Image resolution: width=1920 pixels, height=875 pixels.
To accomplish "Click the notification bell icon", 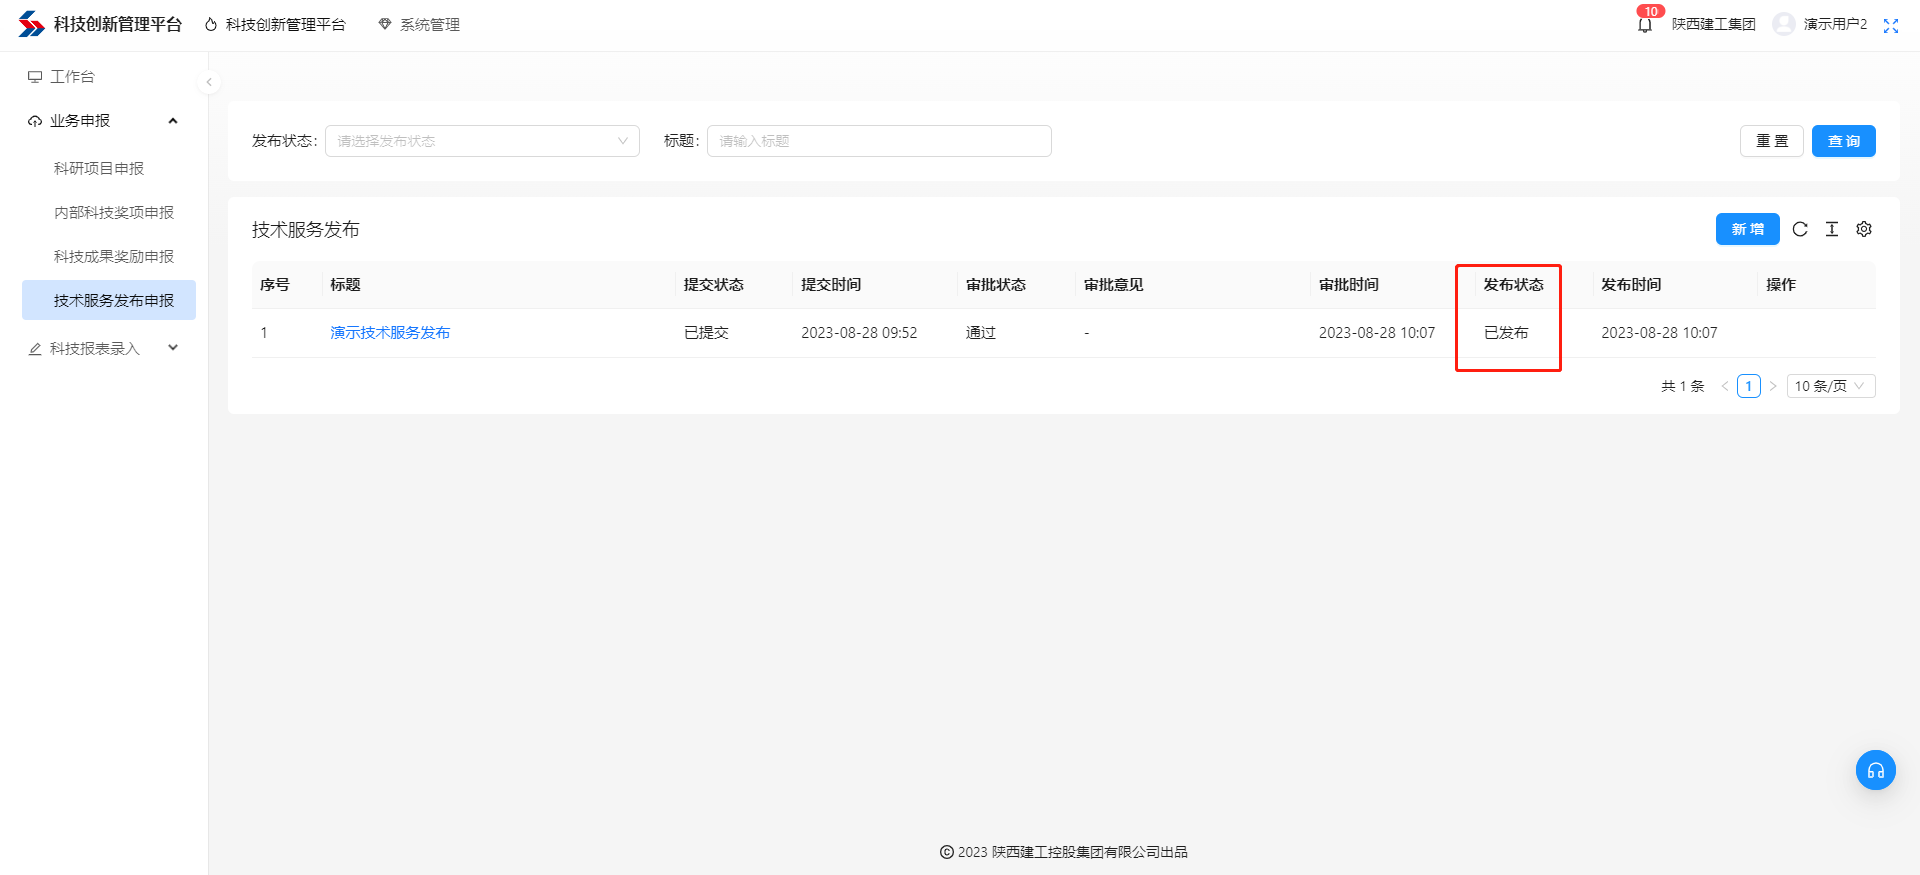I will [x=1644, y=25].
